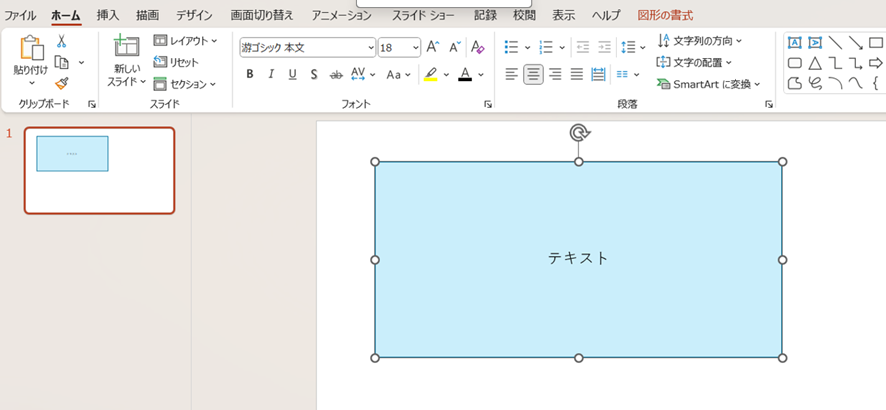Image resolution: width=886 pixels, height=410 pixels.
Task: Open the レイアウト layout dropdown
Action: (186, 41)
